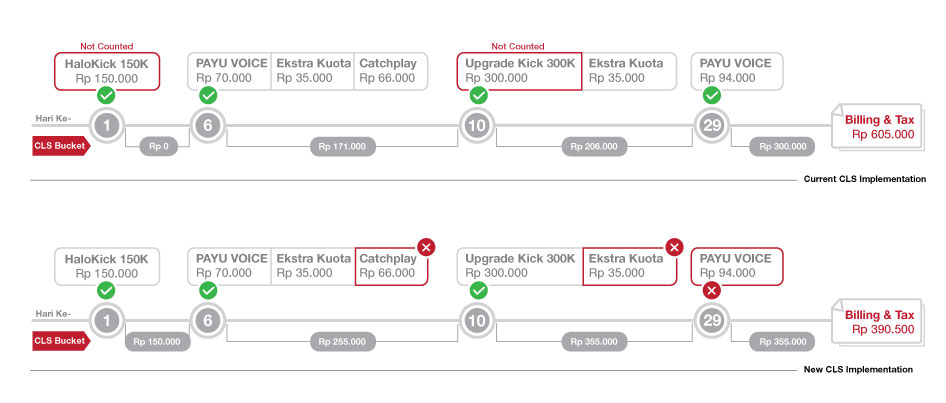This screenshot has height=403, width=946.
Task: Click the day 1 circle above the Rp 150.000 bucket
Action: [107, 320]
